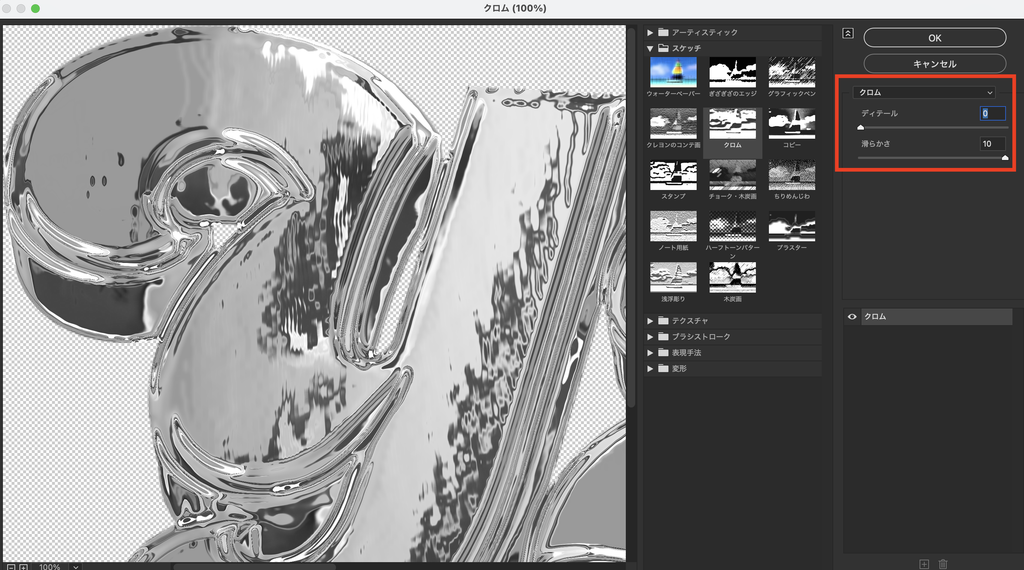Open the クロム filter type dropdown
The width and height of the screenshot is (1024, 570).
pos(924,93)
